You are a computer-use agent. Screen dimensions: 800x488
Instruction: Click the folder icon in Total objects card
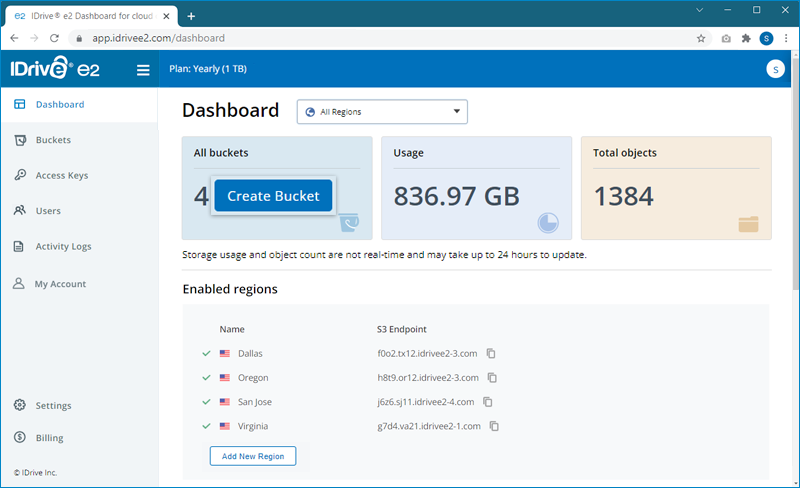click(748, 224)
